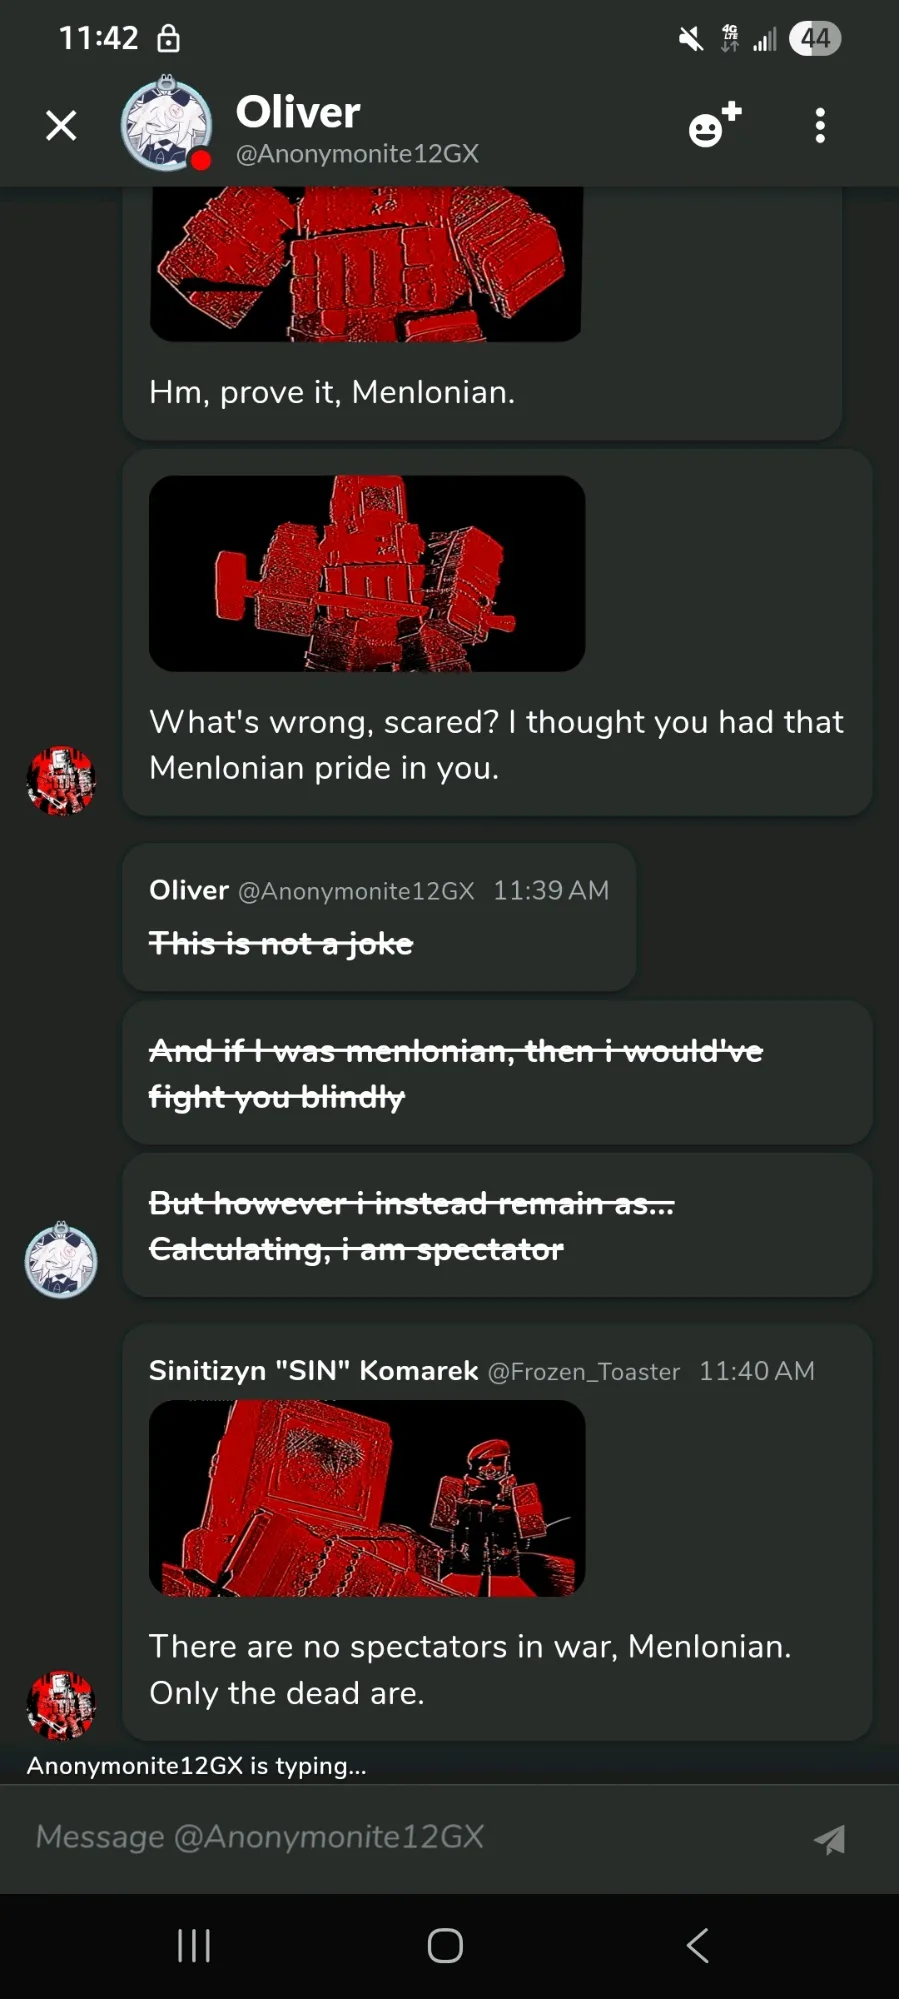Tap red avatar beside 'What's wrong, scared?' message
This screenshot has height=1999, width=899.
[x=61, y=781]
